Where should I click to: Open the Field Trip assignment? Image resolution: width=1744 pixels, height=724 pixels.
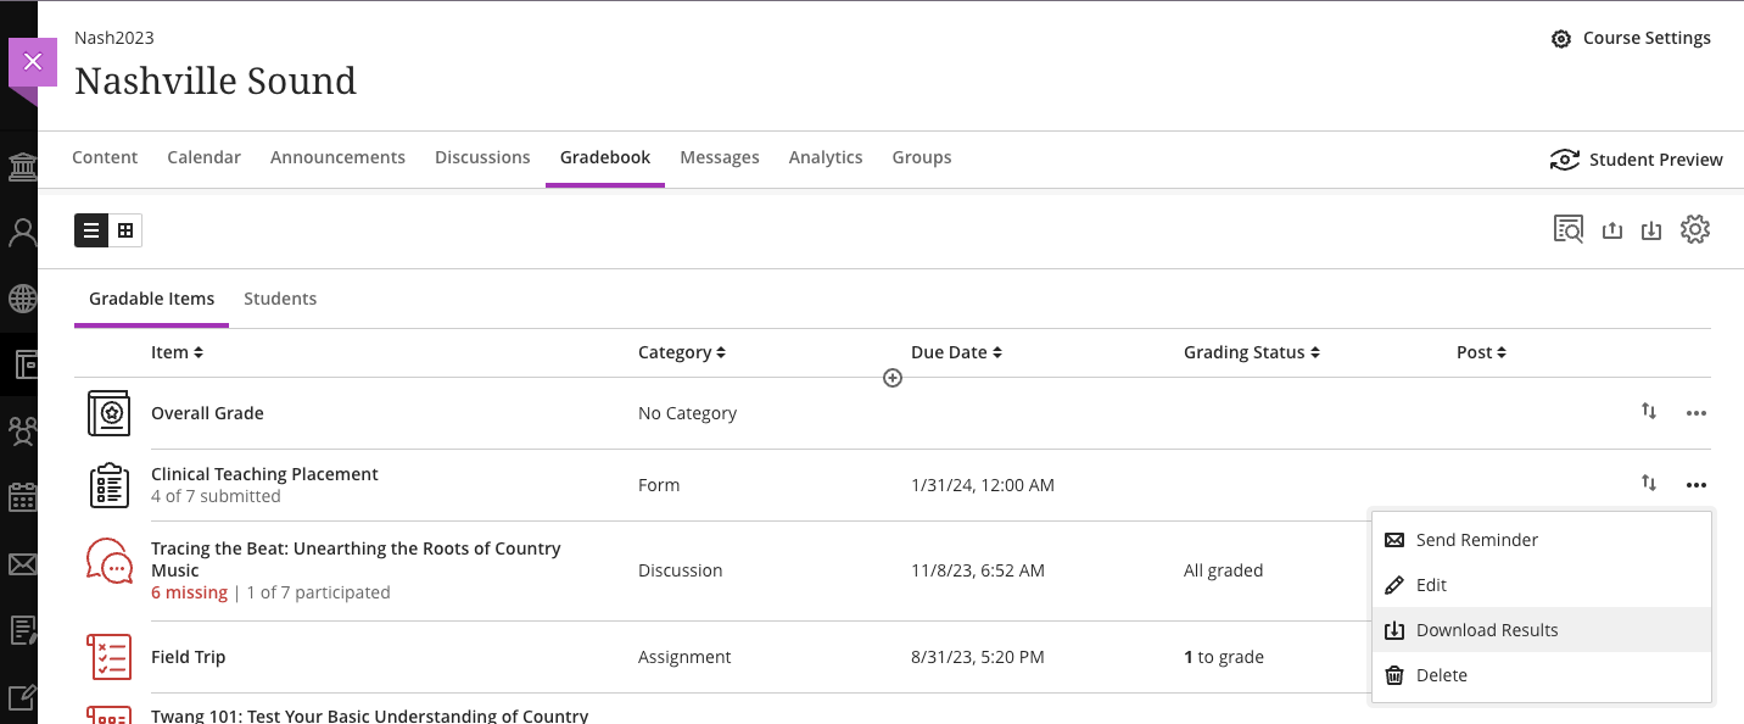[188, 657]
